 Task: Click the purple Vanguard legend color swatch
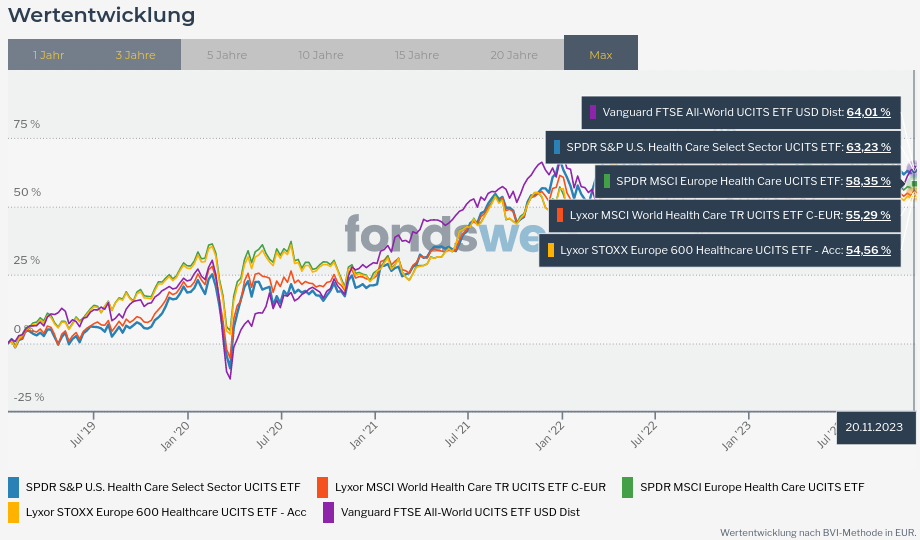coord(328,512)
